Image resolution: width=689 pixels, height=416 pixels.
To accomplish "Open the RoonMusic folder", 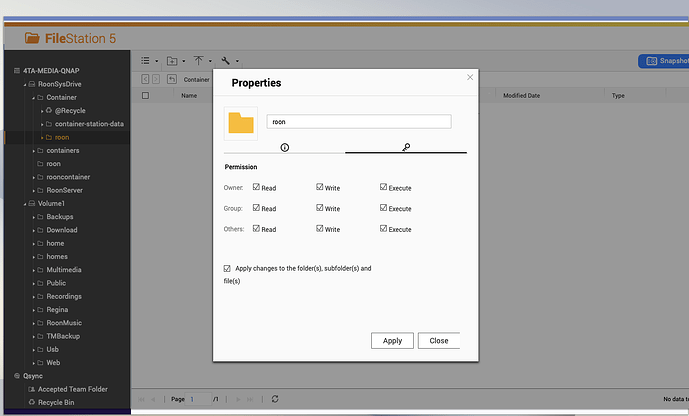I will point(64,323).
